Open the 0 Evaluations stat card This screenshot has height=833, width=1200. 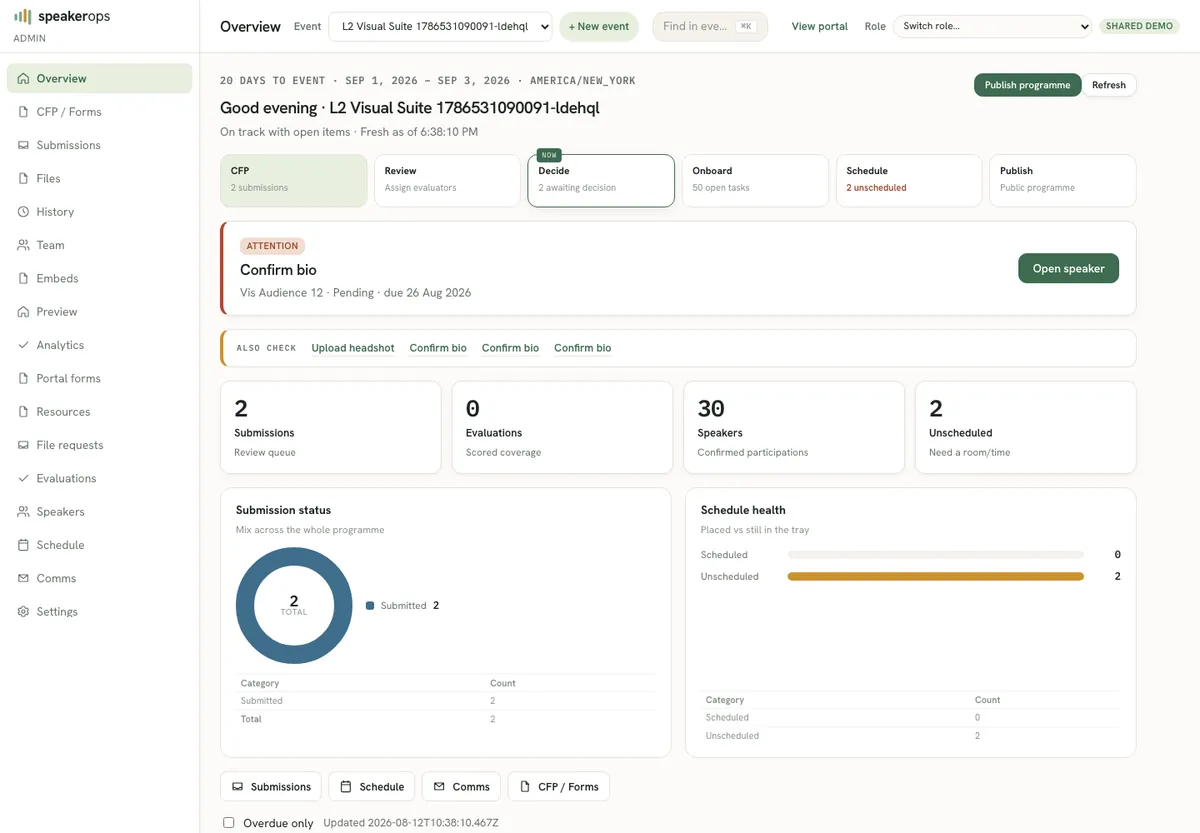[x=562, y=427]
